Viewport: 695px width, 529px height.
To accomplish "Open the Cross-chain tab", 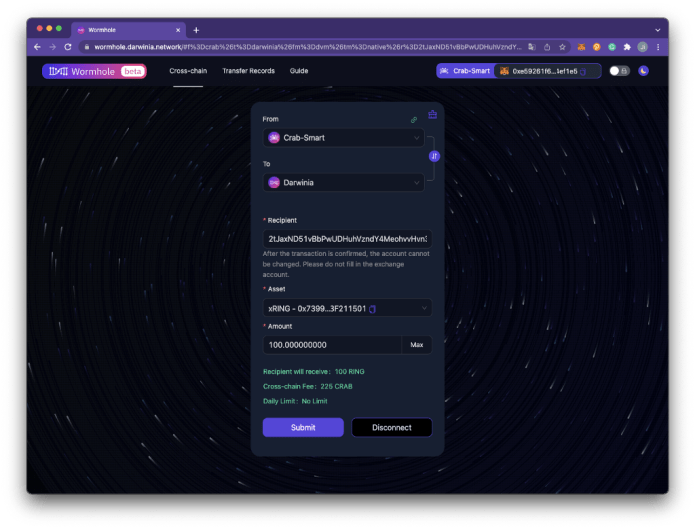I will 188,71.
